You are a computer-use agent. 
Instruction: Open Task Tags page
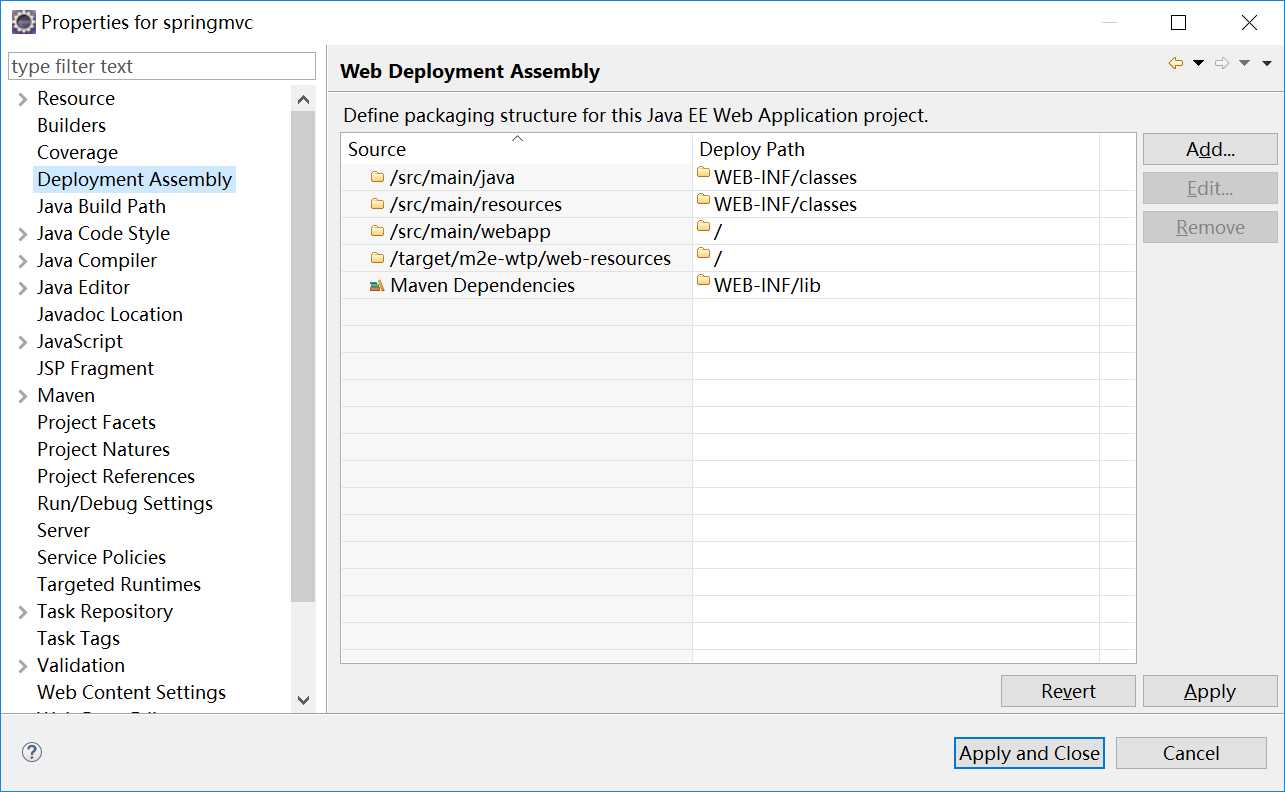point(78,638)
